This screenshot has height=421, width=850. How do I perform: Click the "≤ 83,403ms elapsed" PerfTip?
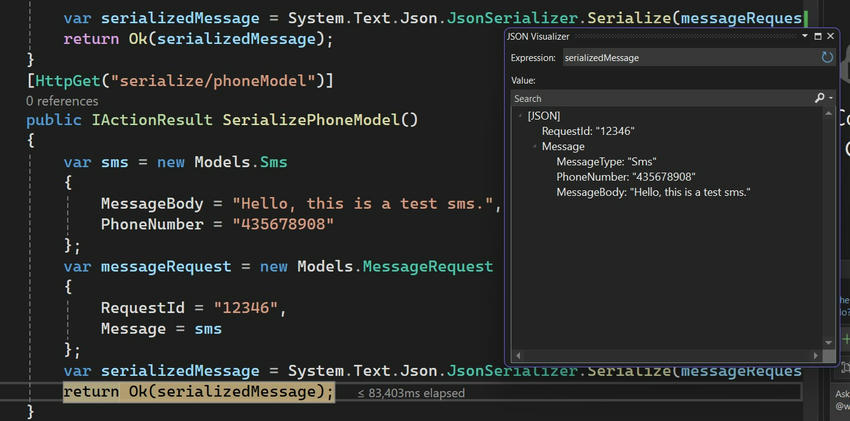(411, 393)
